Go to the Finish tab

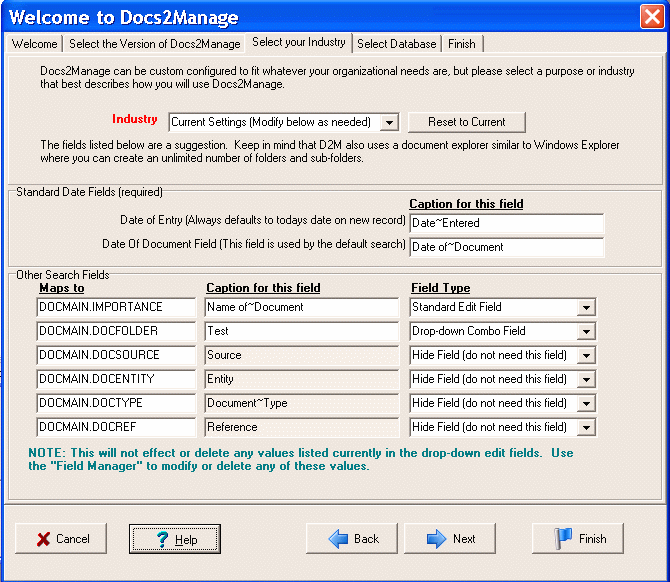pyautogui.click(x=462, y=44)
